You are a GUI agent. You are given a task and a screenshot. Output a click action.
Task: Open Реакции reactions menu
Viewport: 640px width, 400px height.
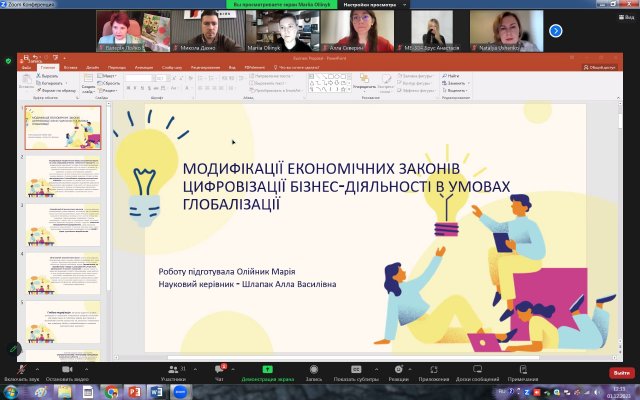pos(398,370)
